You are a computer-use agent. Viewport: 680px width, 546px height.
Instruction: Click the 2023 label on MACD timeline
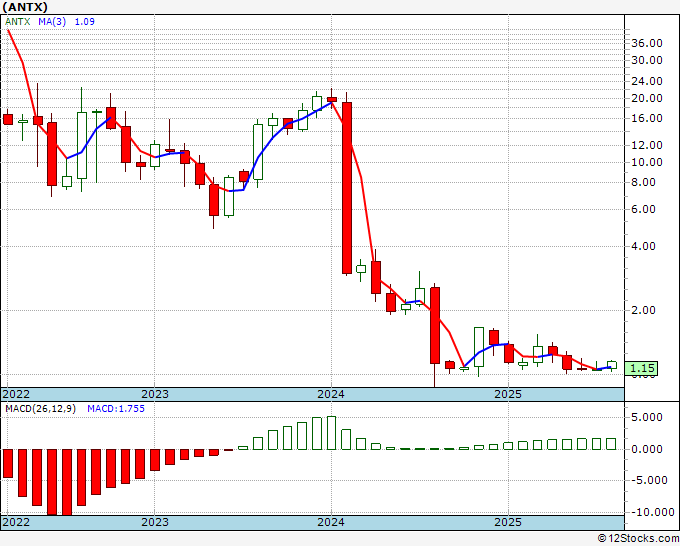pos(155,522)
